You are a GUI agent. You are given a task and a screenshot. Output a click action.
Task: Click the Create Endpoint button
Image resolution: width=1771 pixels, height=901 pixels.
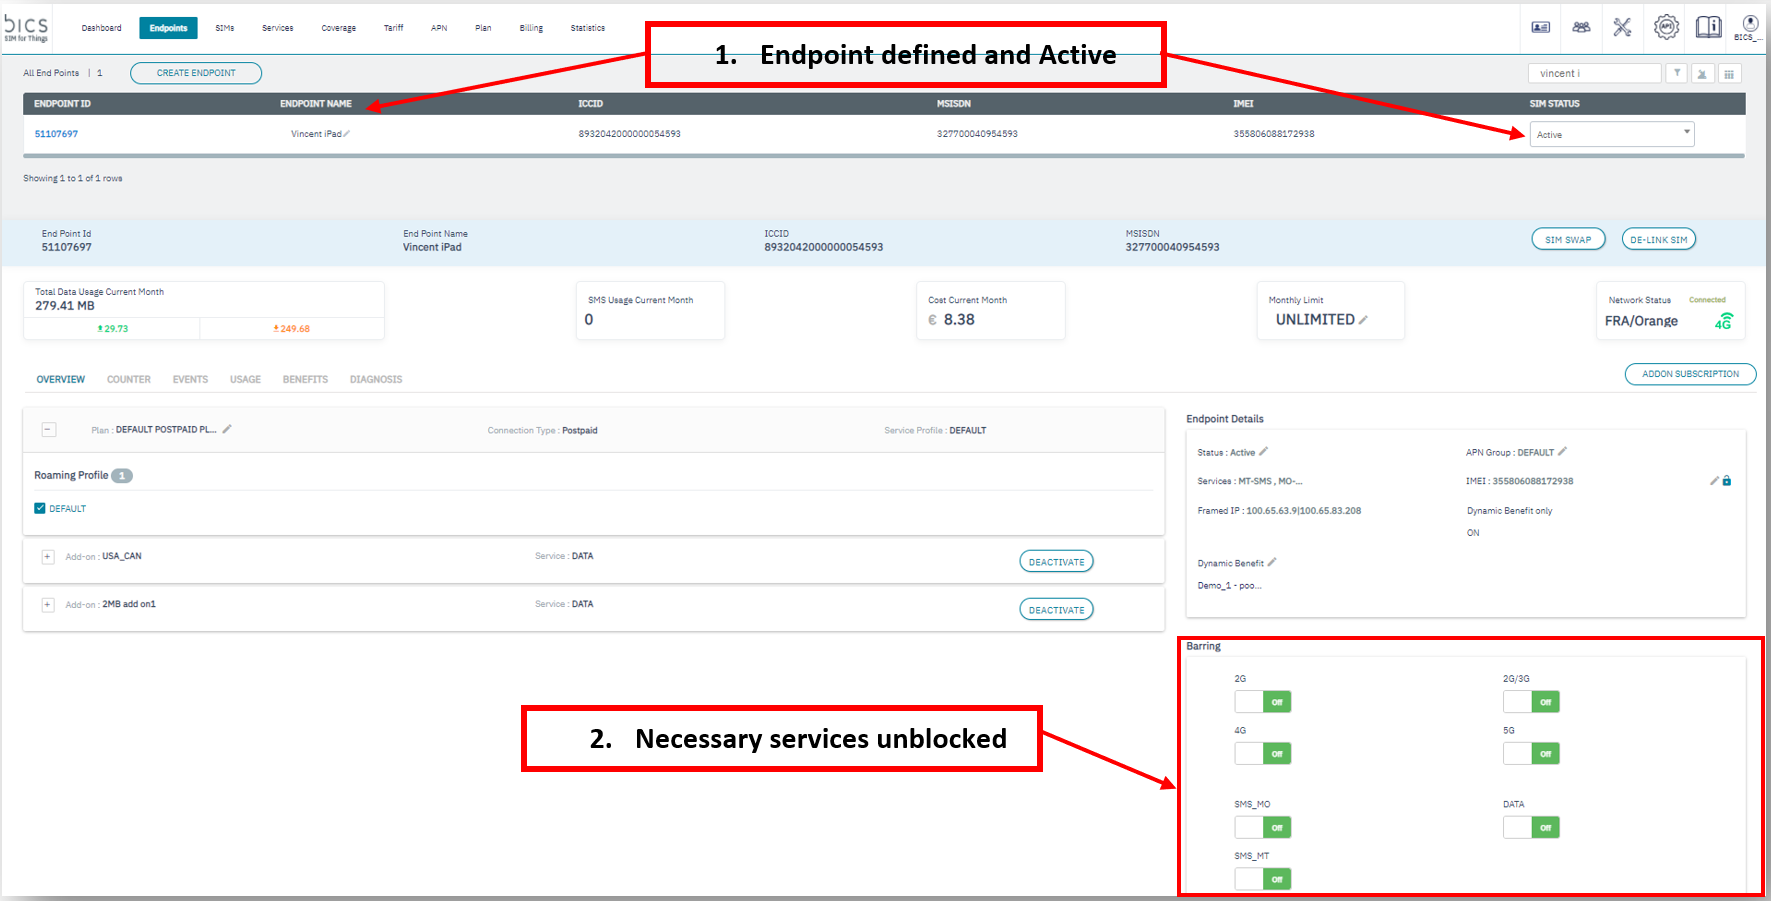click(196, 73)
